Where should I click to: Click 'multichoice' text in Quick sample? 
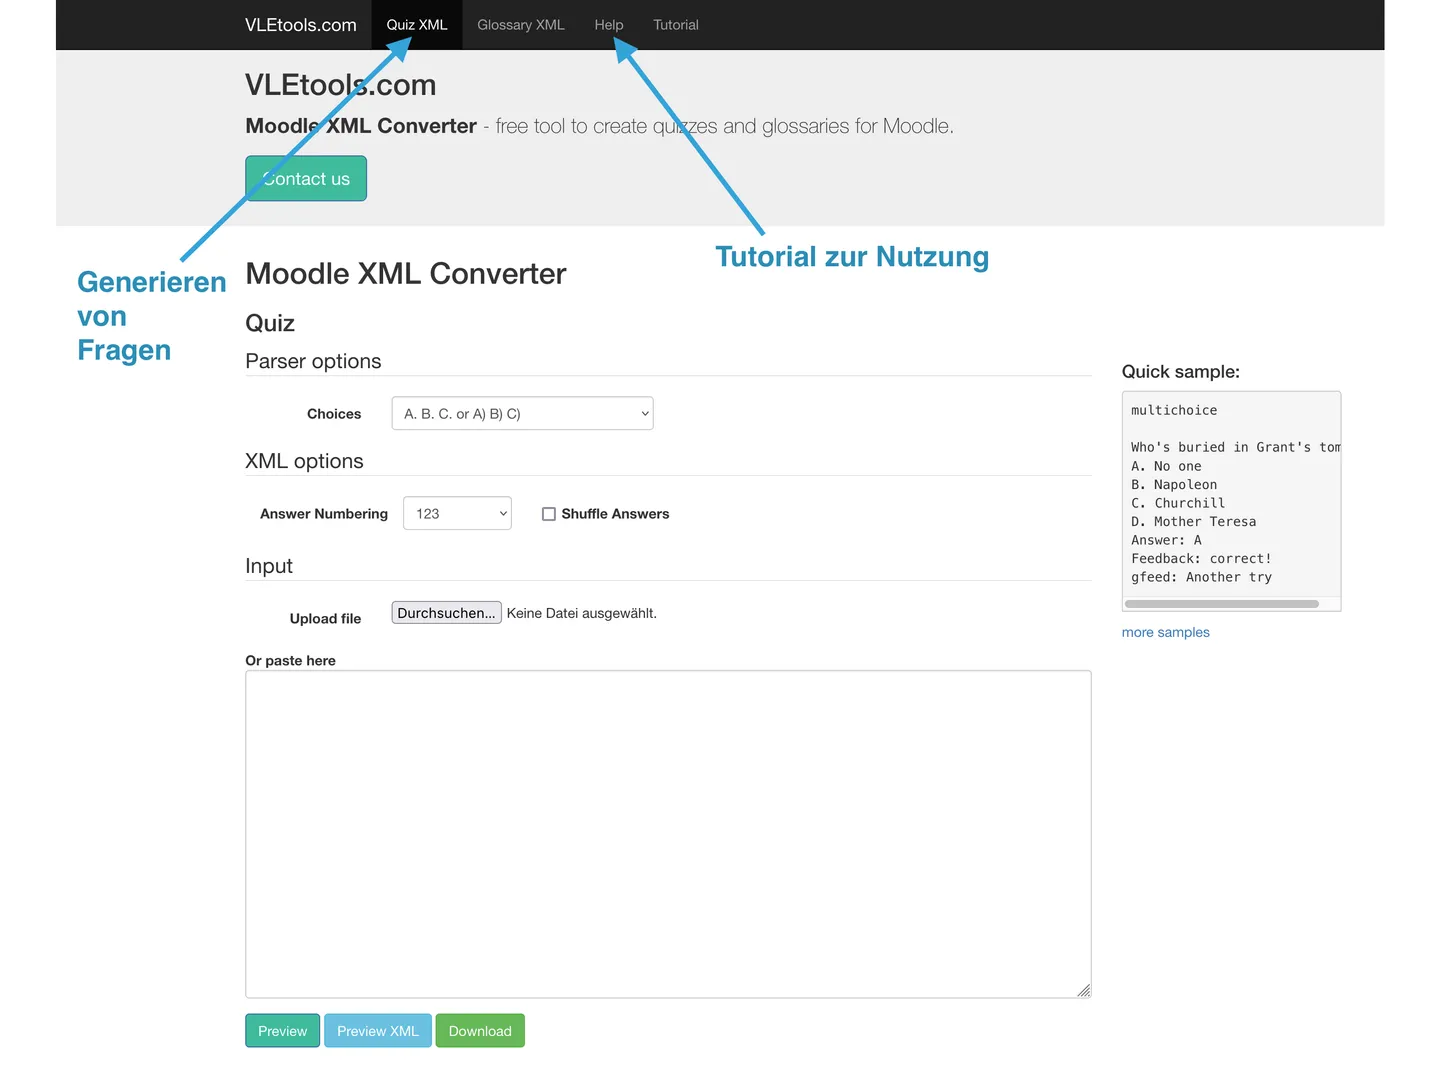pyautogui.click(x=1174, y=410)
